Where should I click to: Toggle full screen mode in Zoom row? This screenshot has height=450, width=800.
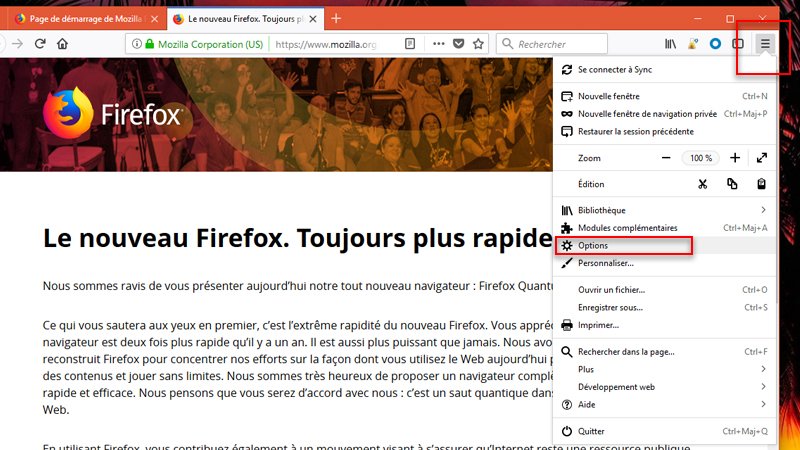point(762,158)
